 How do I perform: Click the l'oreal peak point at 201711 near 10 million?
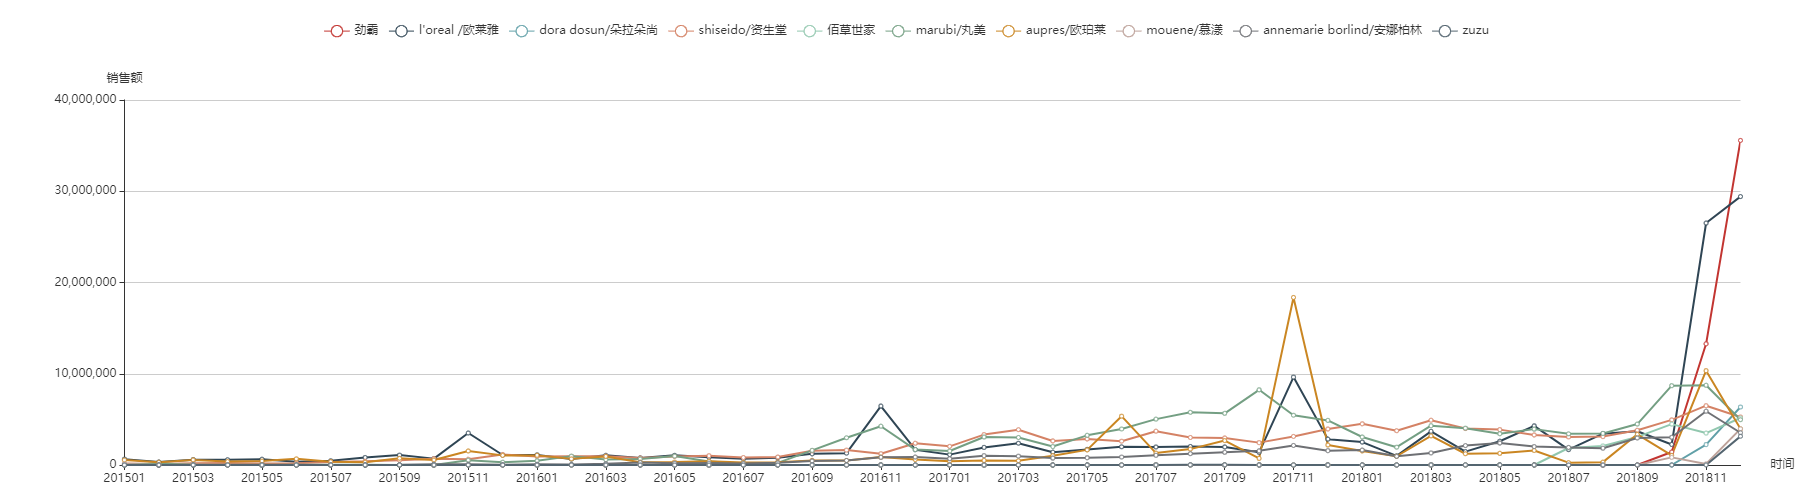(x=1293, y=377)
